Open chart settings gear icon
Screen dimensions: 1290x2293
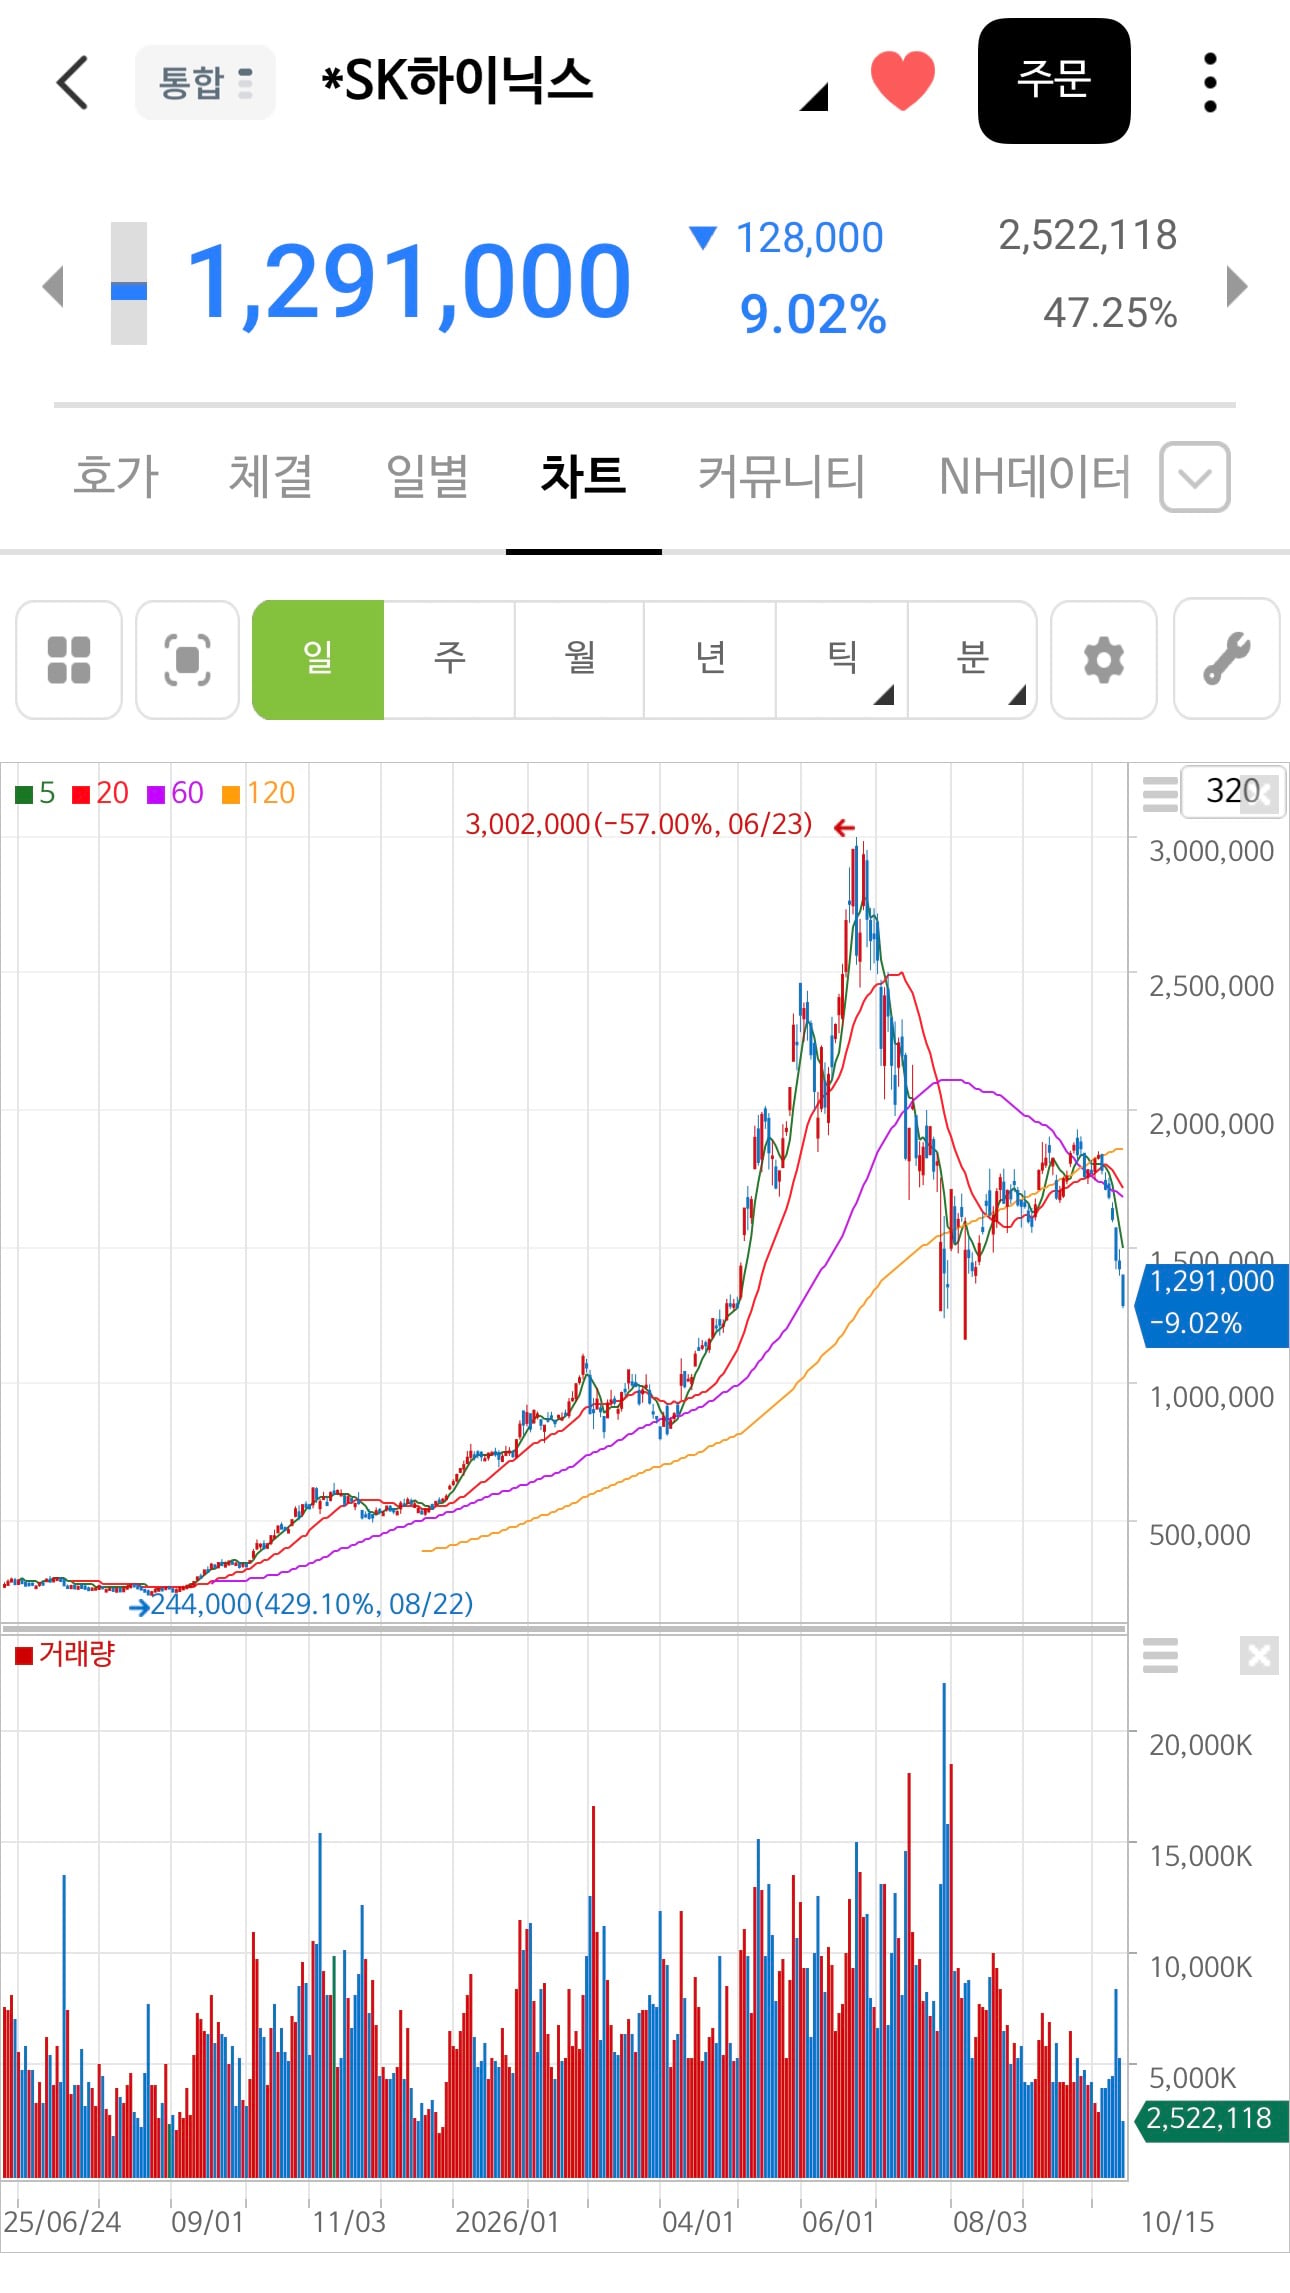(x=1104, y=660)
